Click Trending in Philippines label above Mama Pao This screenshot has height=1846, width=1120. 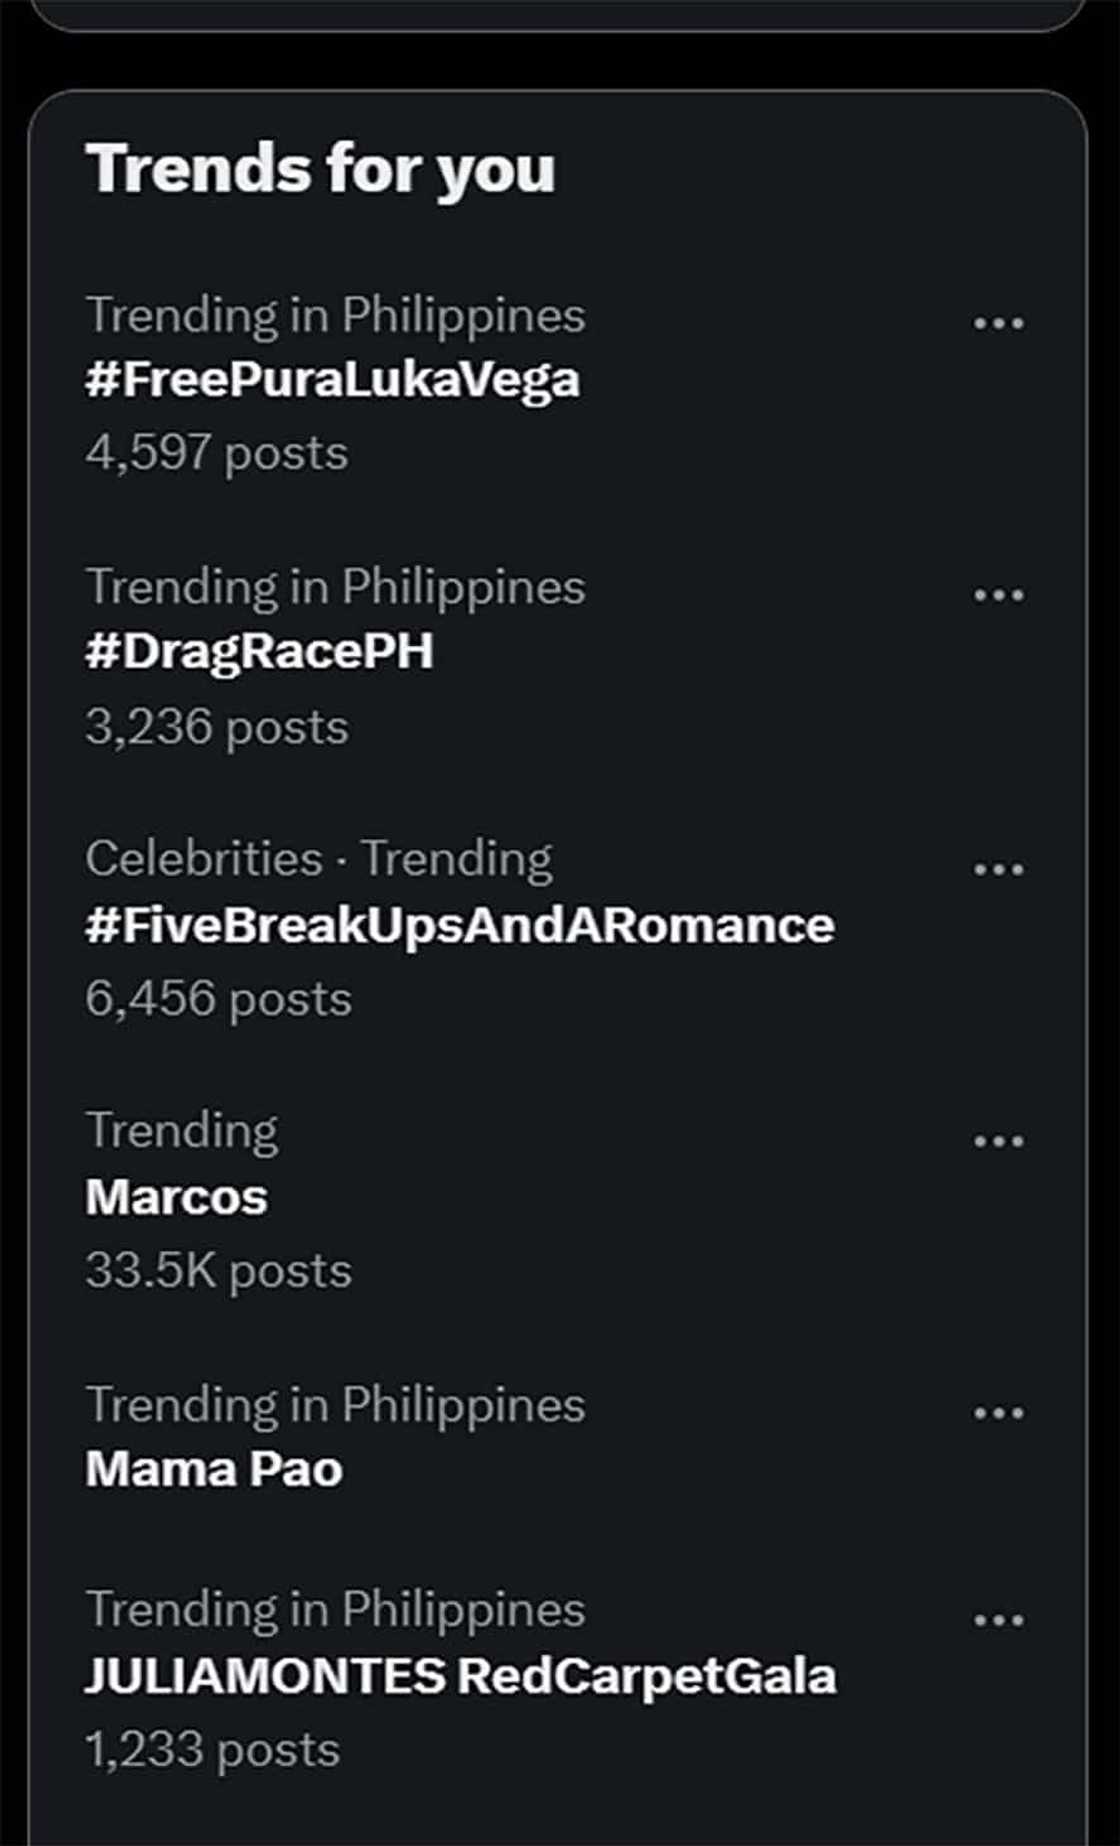335,1404
